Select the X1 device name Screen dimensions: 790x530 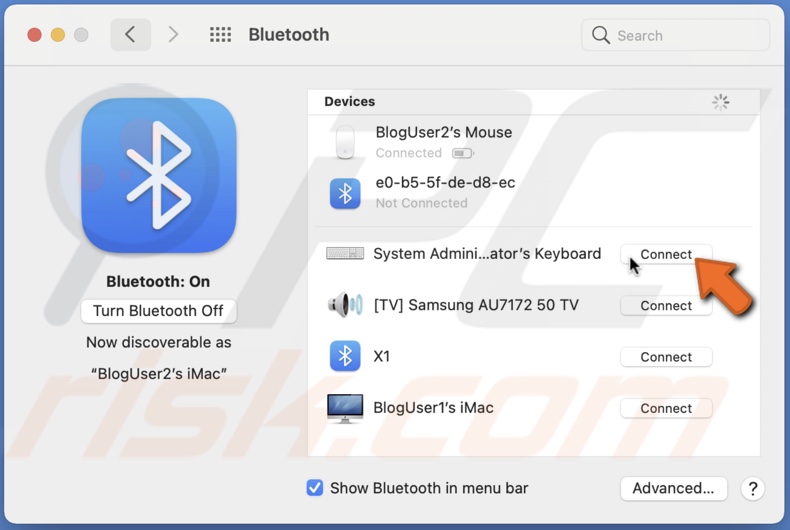pos(381,356)
